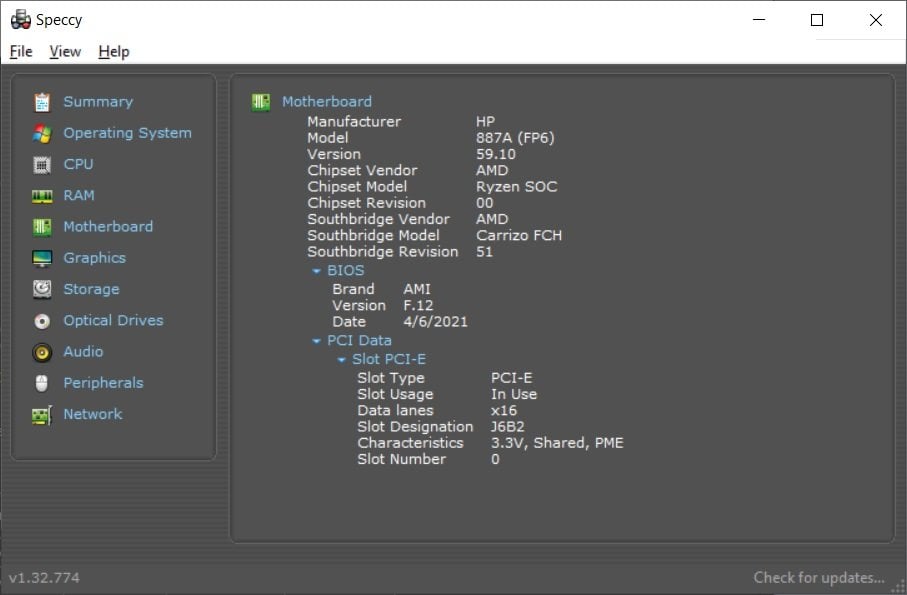Viewport: 907px width, 595px height.
Task: Open the Operating System section
Action: coord(127,133)
